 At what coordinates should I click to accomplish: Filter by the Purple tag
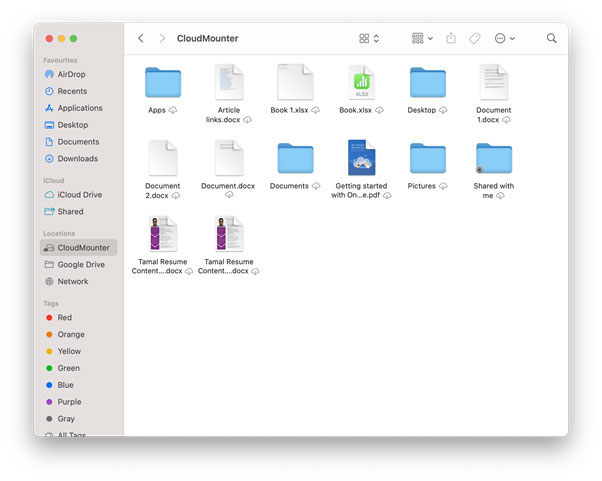click(x=70, y=402)
